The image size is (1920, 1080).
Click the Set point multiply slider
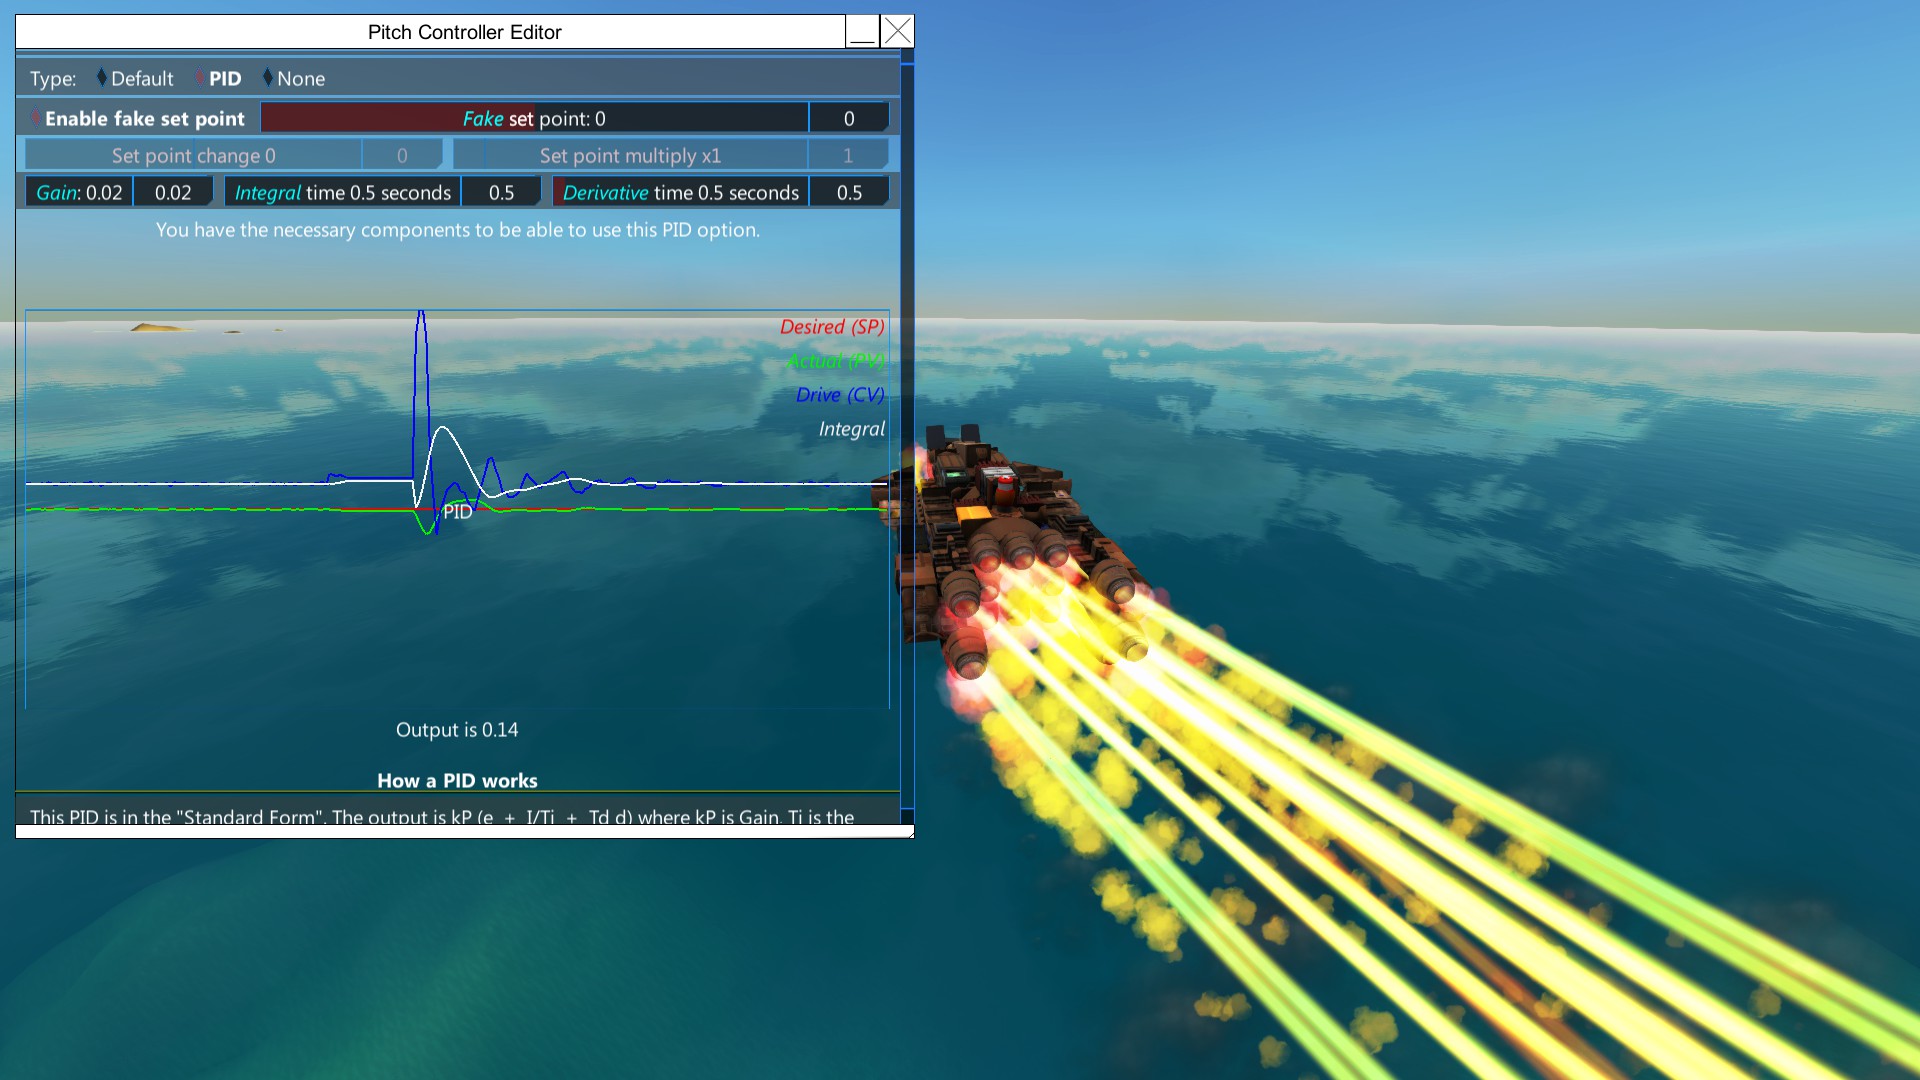point(630,156)
